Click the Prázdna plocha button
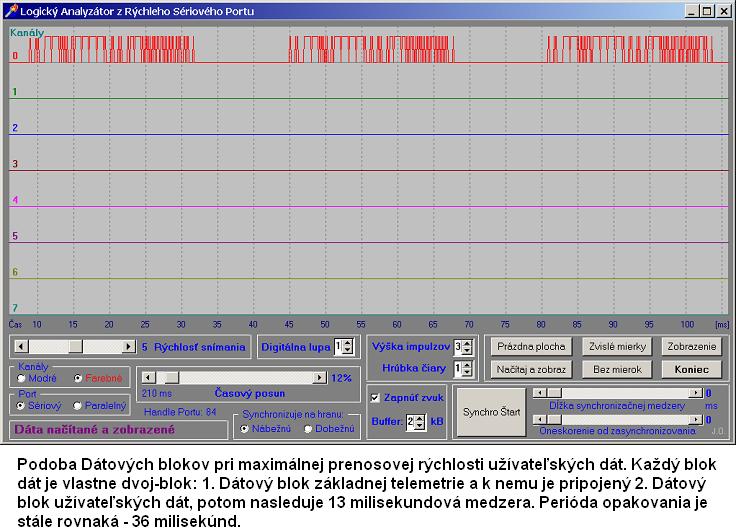The height and width of the screenshot is (532, 736). pos(531,347)
